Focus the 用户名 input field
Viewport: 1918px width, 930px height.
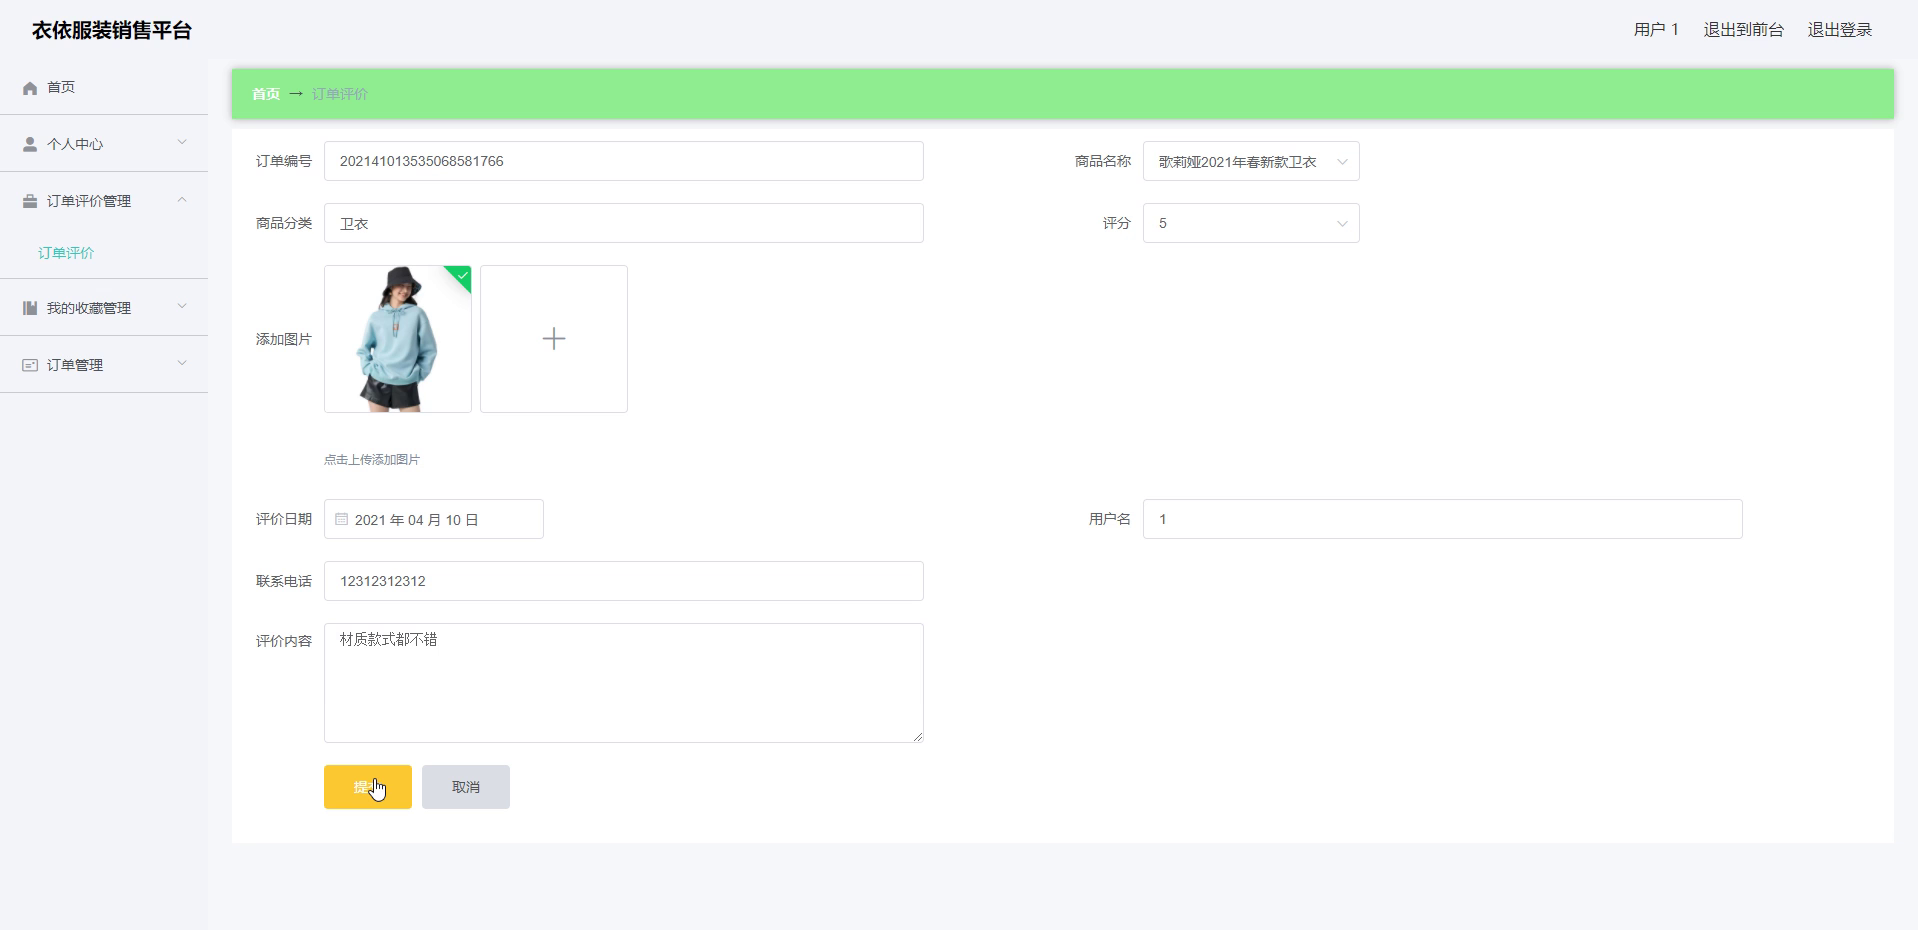tap(1443, 519)
